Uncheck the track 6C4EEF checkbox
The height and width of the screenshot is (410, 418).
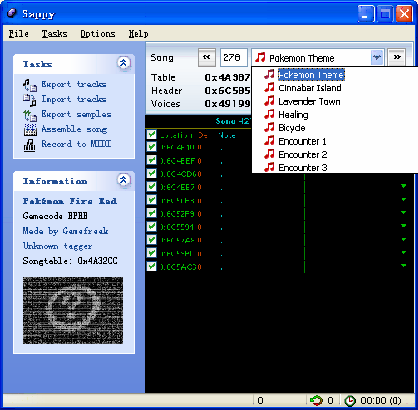(152, 160)
